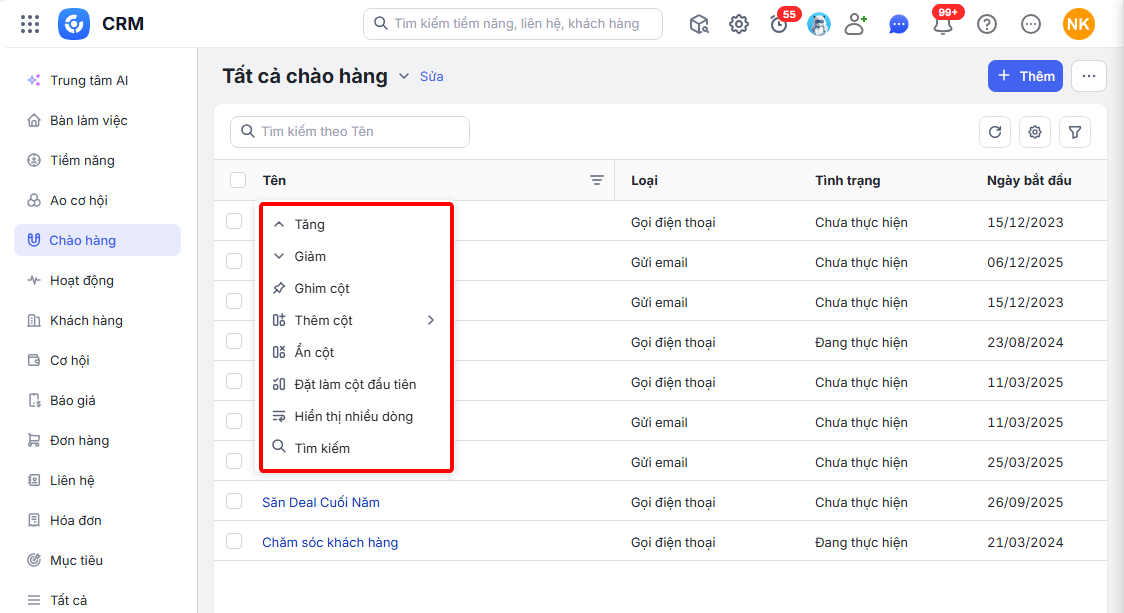Open the chat messages bubble icon
This screenshot has width=1124, height=613.
898,25
